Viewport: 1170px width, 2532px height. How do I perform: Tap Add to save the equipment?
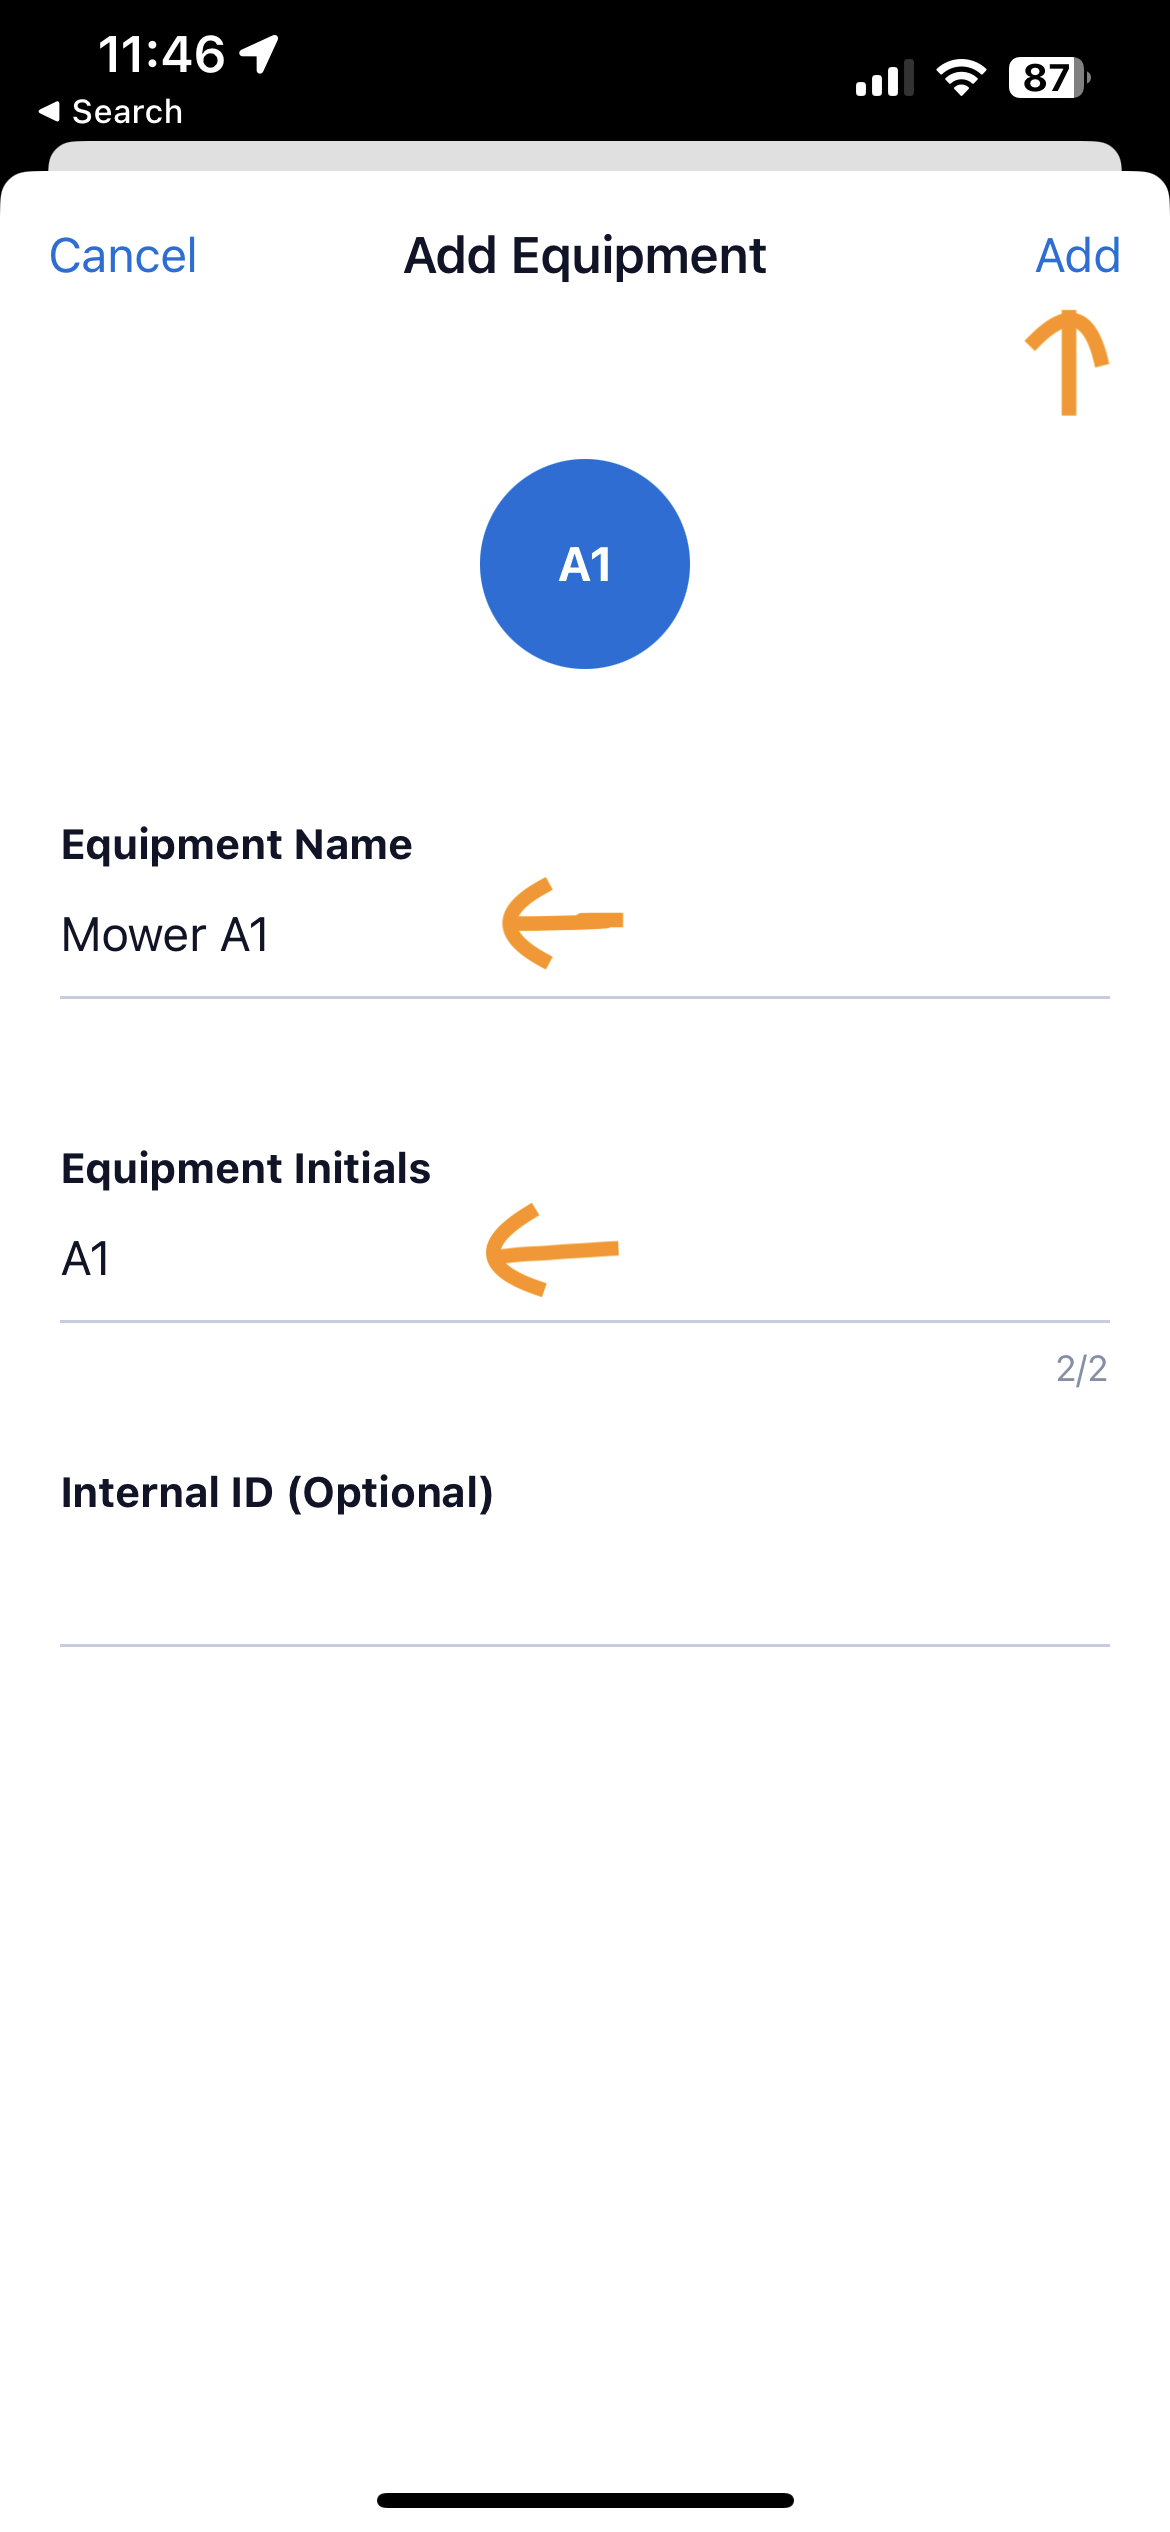tap(1077, 256)
